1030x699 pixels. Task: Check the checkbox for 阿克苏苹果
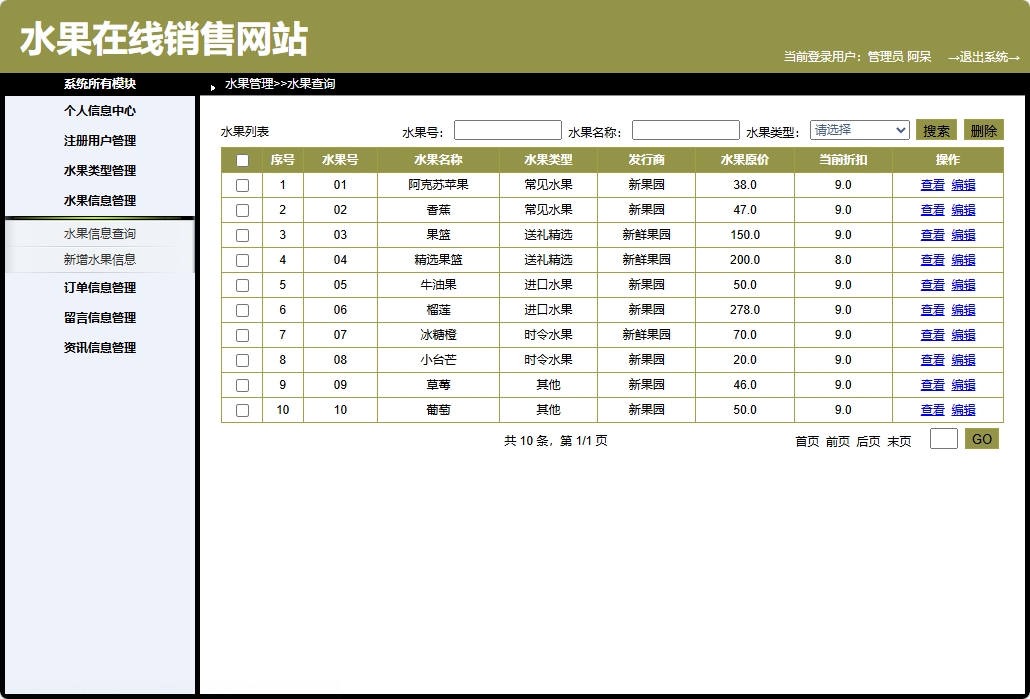[x=241, y=185]
